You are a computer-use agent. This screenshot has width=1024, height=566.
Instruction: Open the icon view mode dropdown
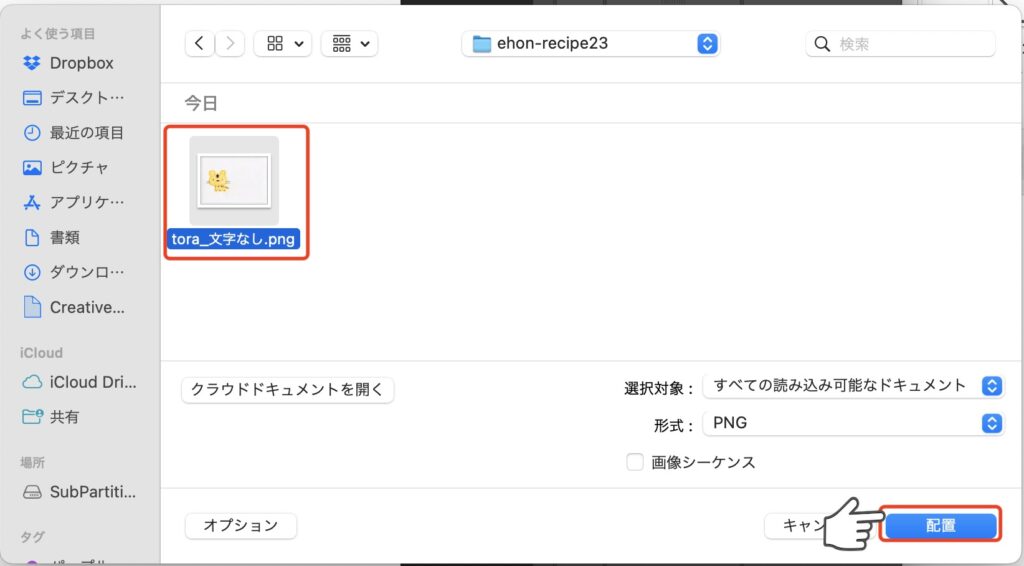pyautogui.click(x=283, y=43)
